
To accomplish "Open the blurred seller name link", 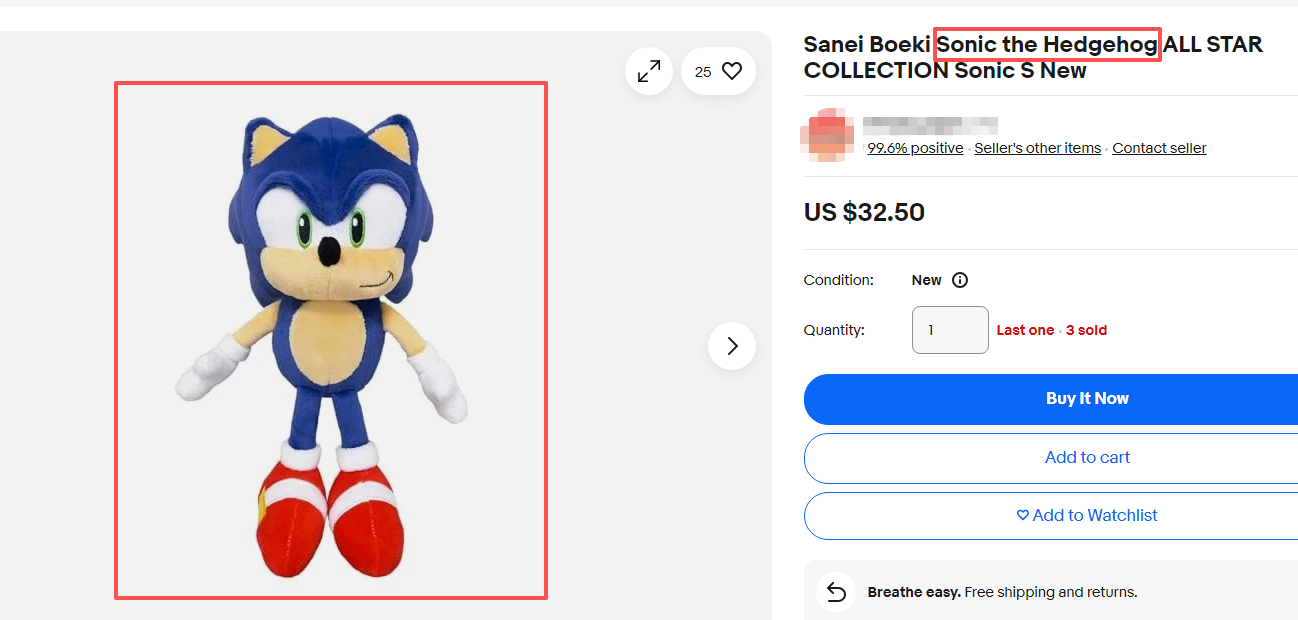I will coord(930,125).
